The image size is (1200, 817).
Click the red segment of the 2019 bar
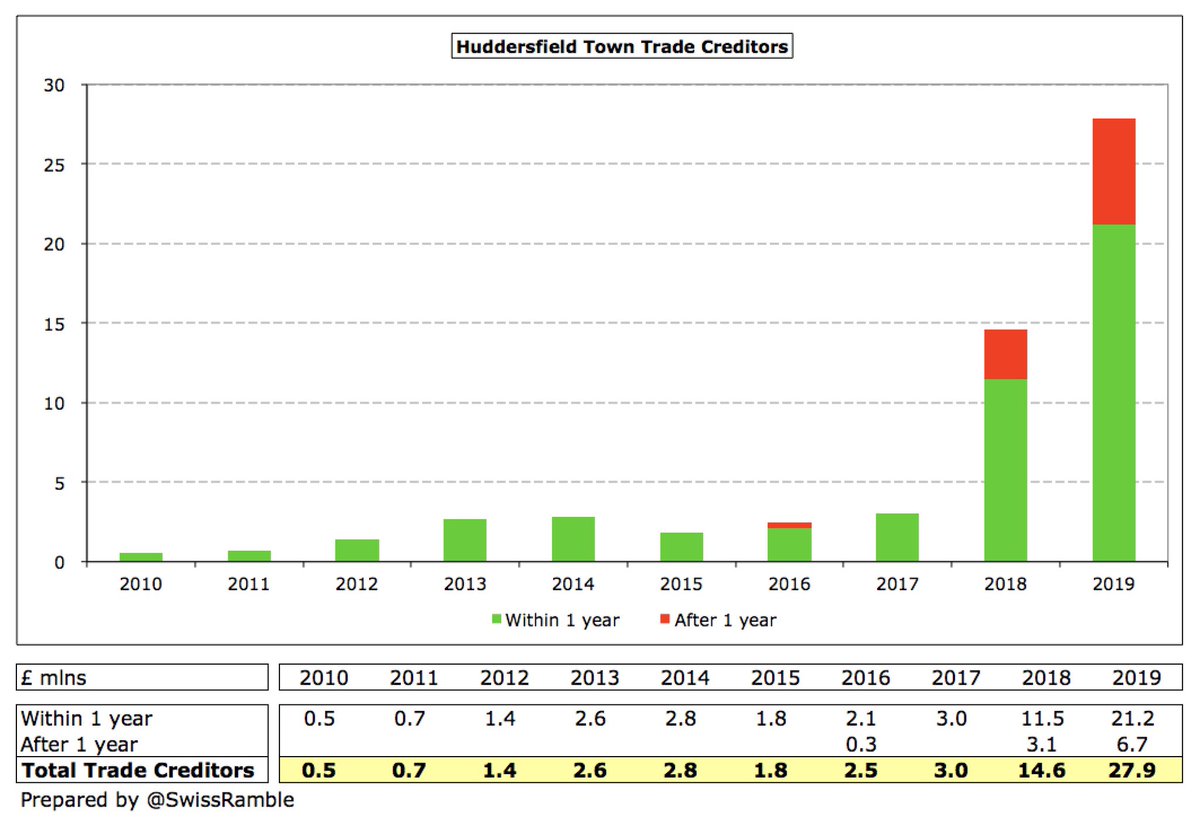click(x=1113, y=172)
